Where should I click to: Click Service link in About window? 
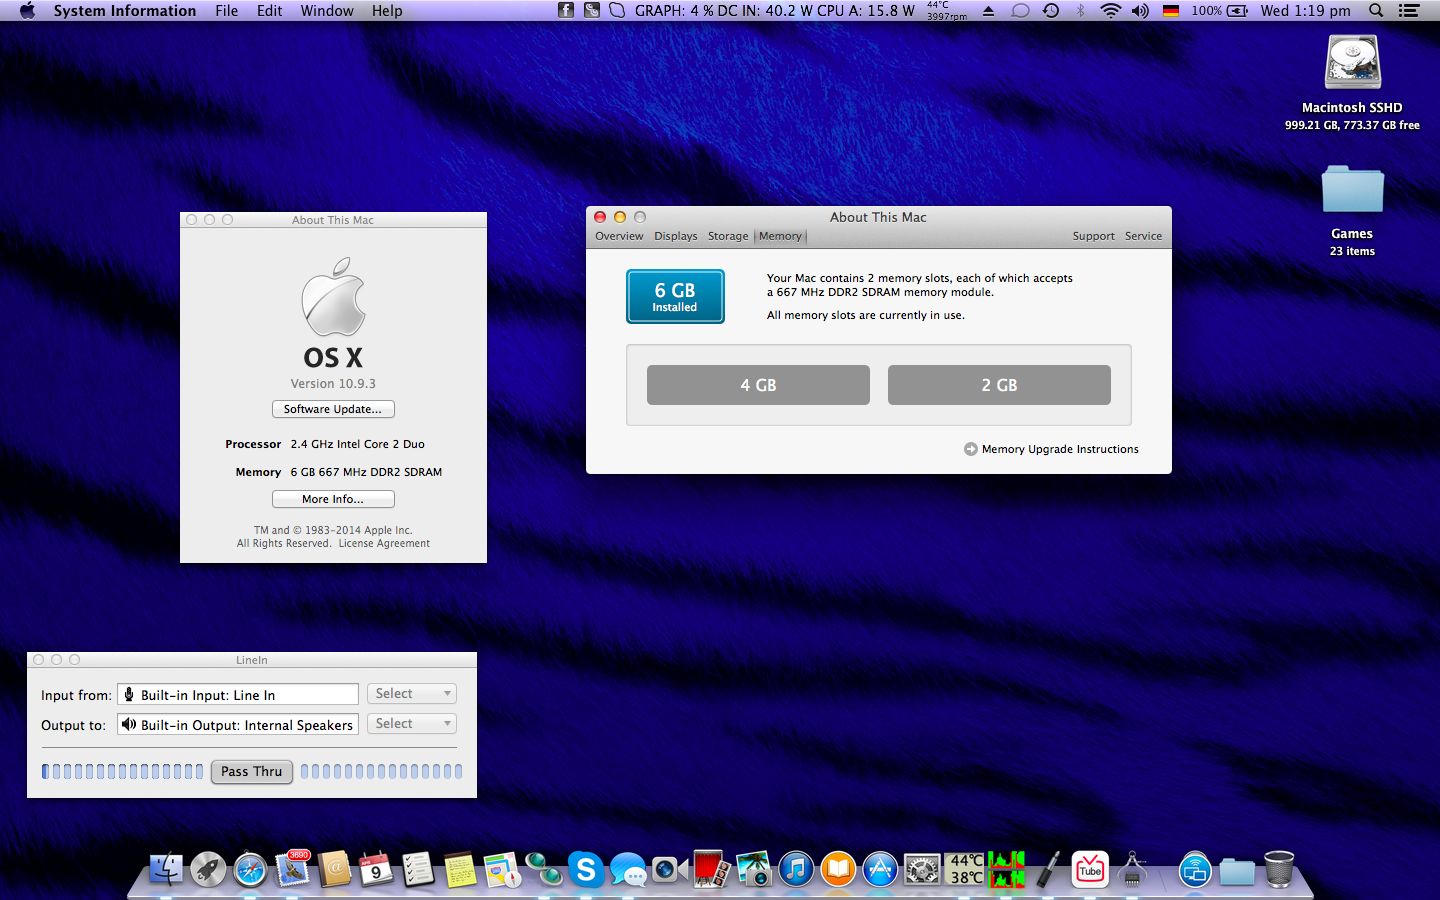pos(1143,236)
